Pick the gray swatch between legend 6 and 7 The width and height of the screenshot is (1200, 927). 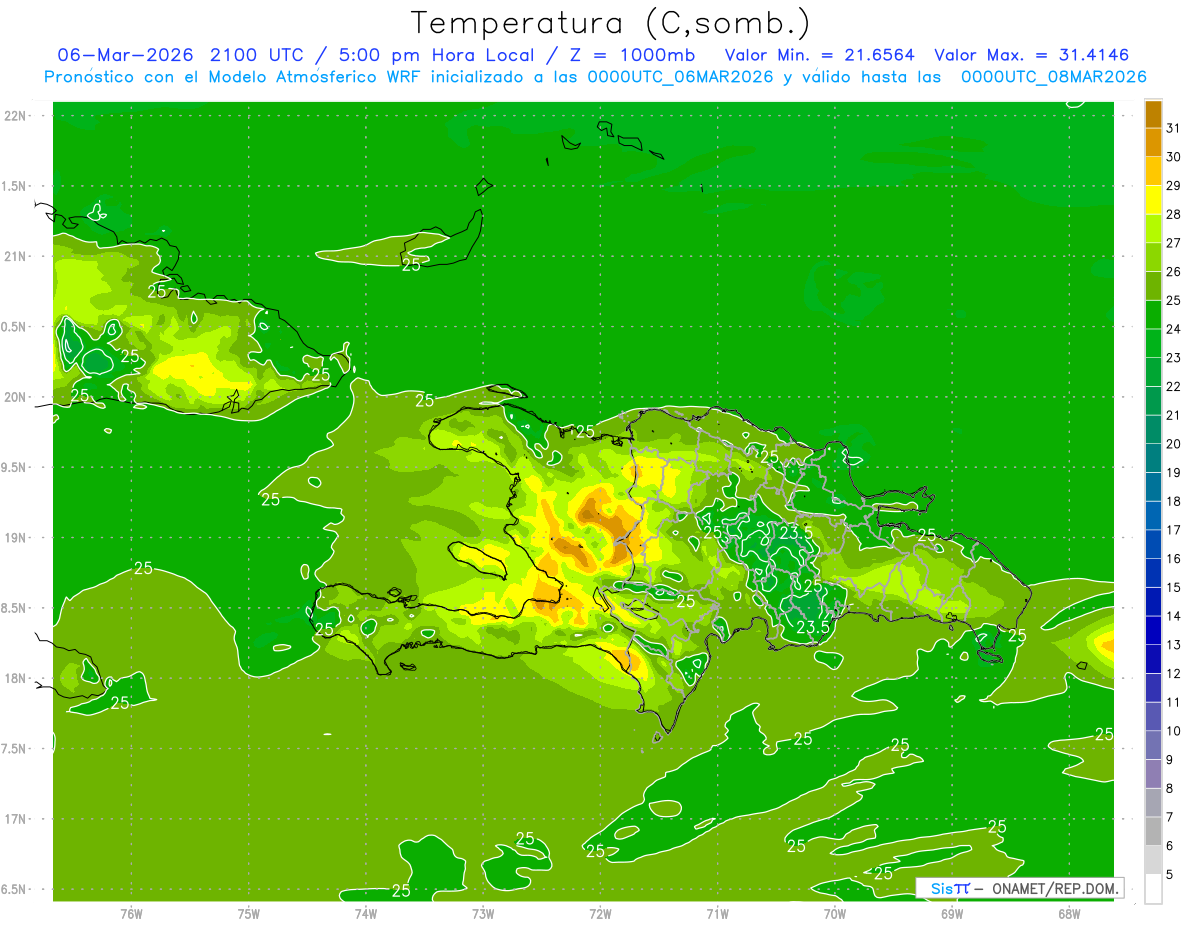[x=1153, y=831]
